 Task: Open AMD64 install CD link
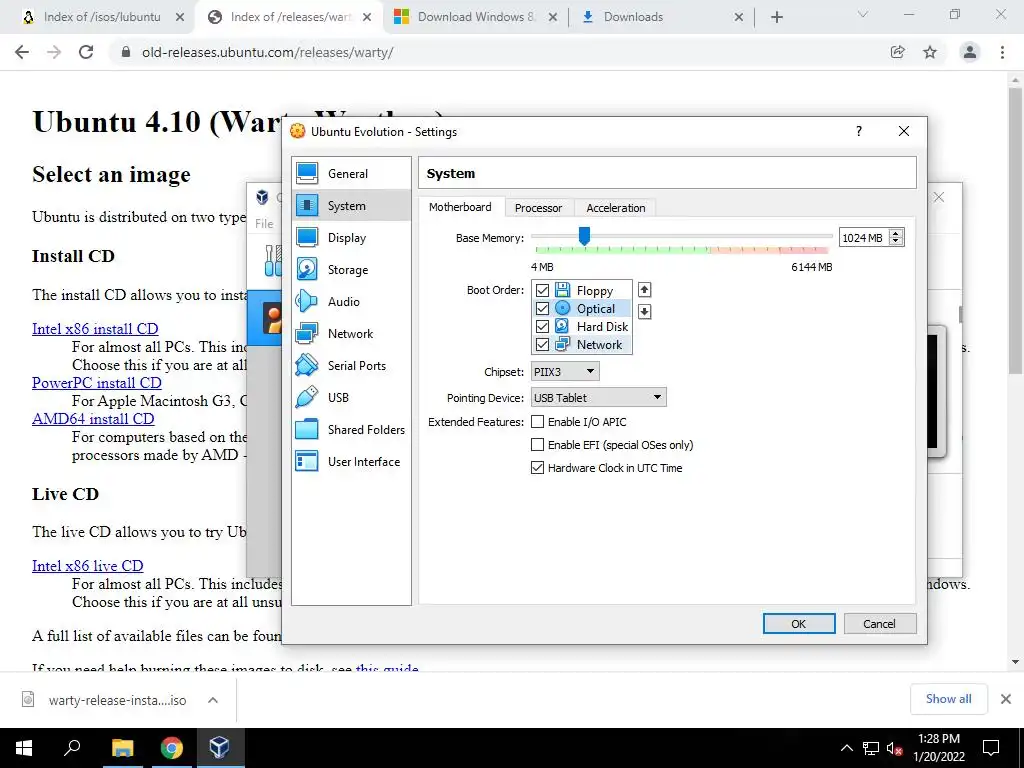[x=93, y=419]
